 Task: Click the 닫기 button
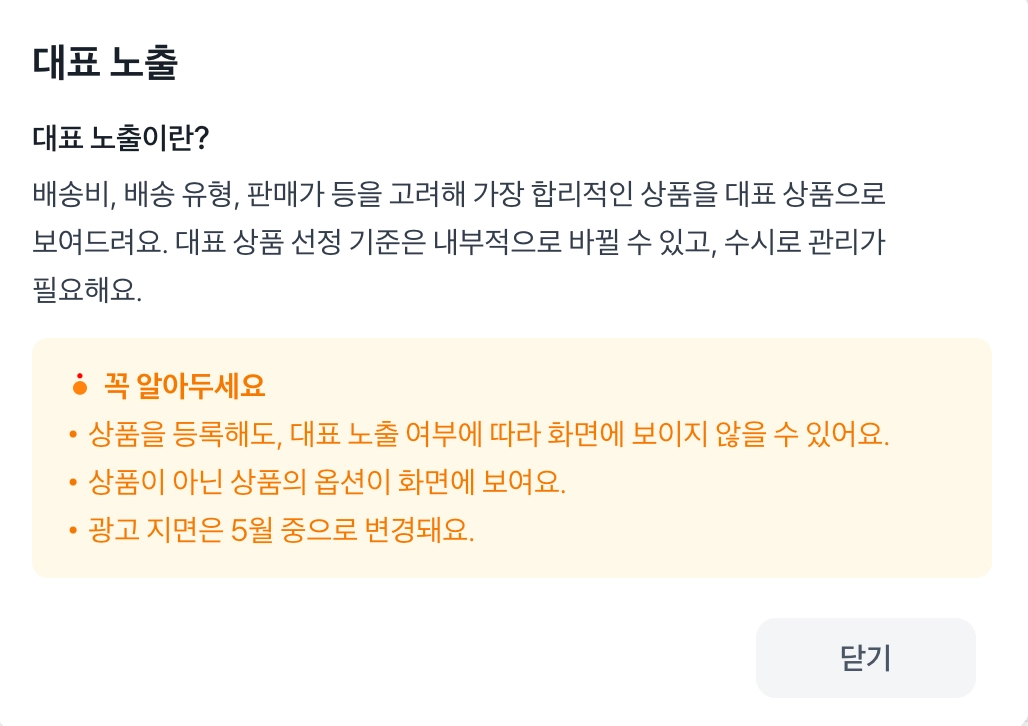[865, 658]
